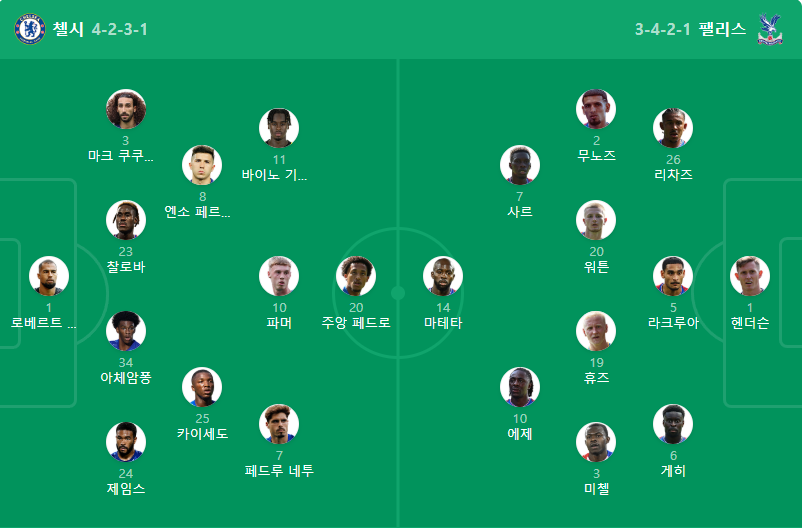Open 찰로바 number 23 player portrait

[126, 220]
